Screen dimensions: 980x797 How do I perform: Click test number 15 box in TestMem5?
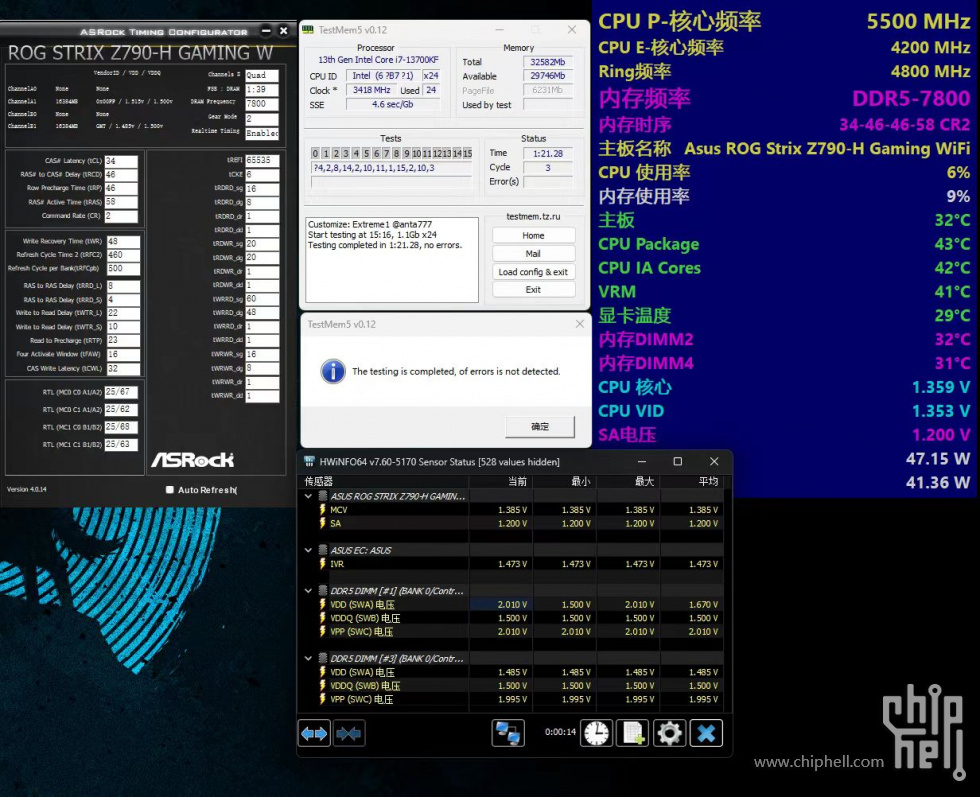[467, 153]
